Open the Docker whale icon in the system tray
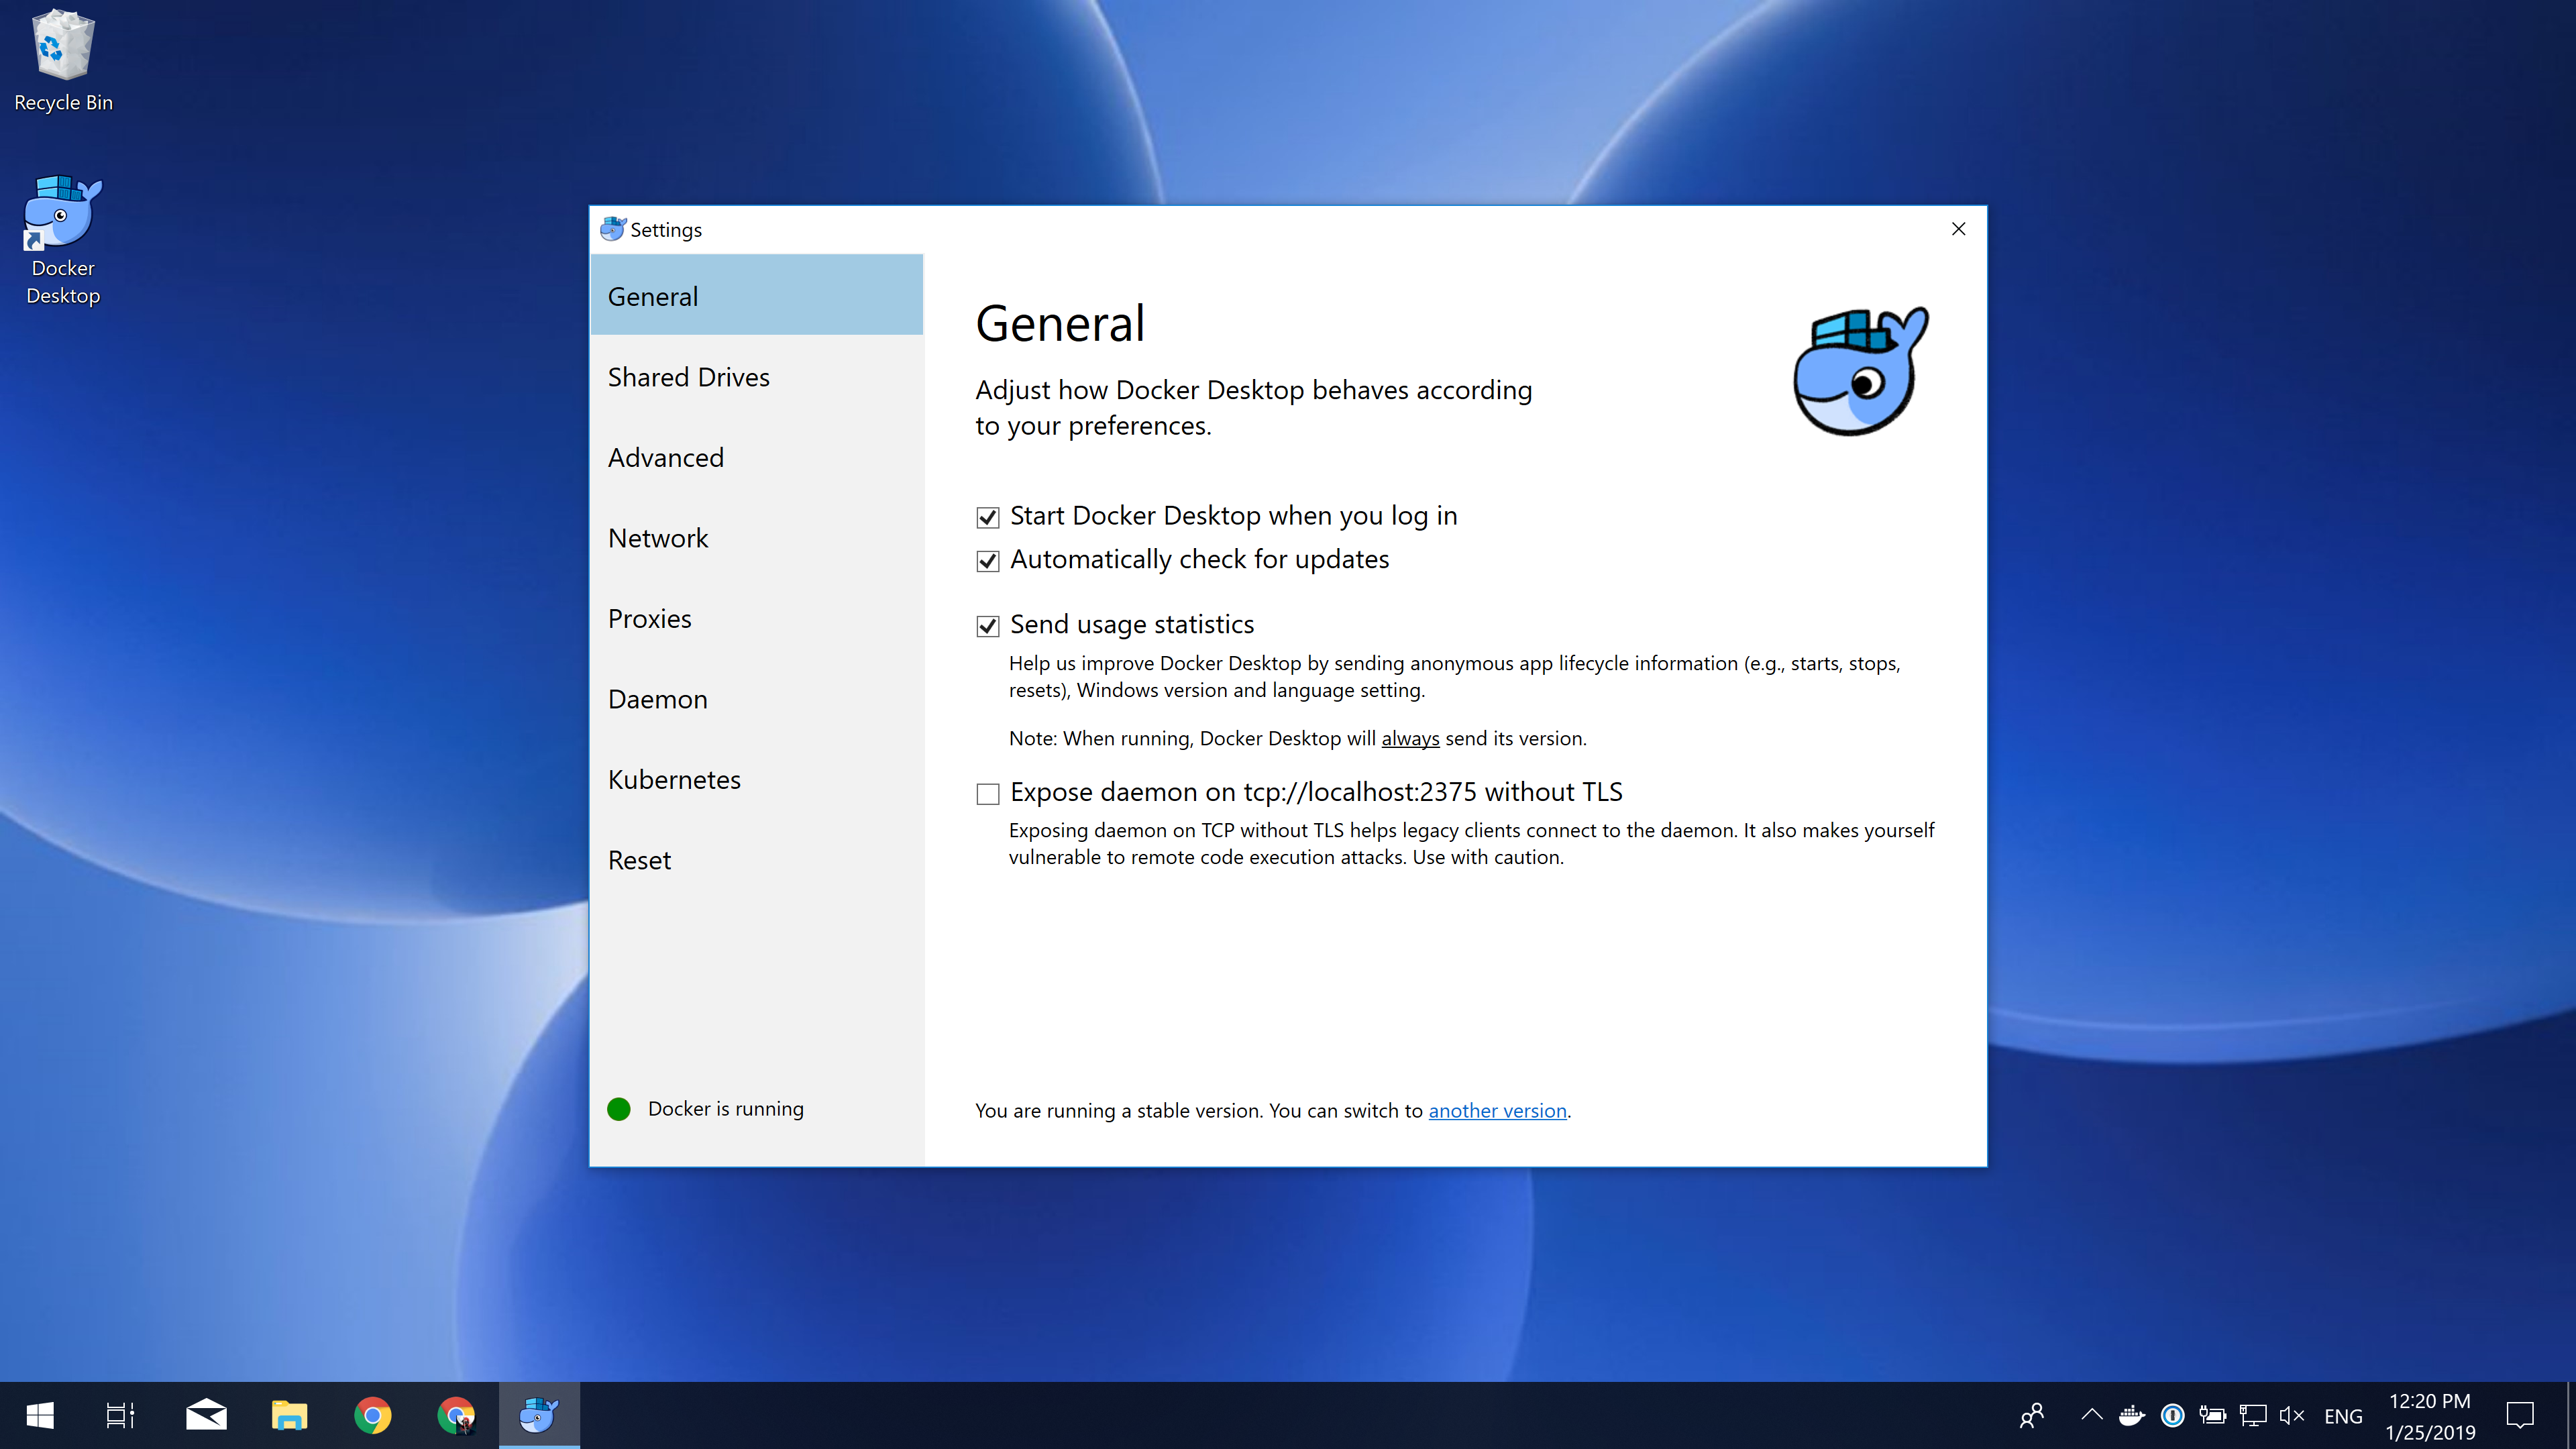The image size is (2576, 1449). click(x=2132, y=1415)
